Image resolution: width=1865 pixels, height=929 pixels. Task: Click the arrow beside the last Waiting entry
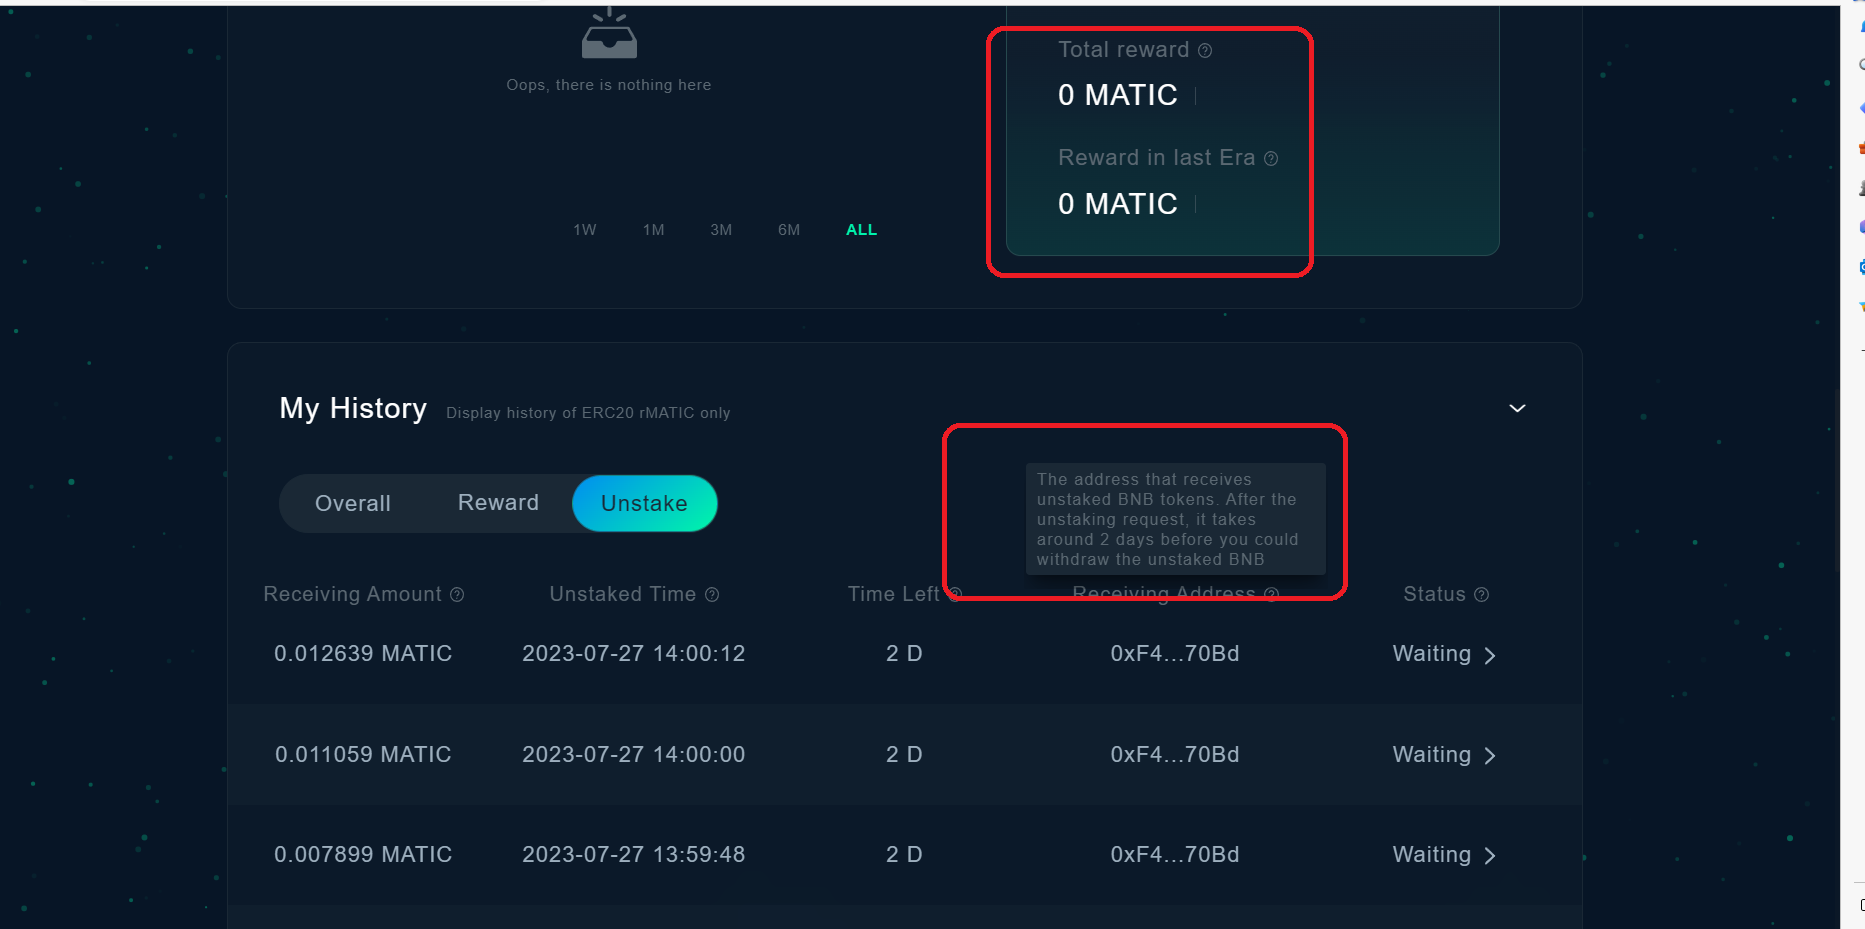click(1490, 855)
